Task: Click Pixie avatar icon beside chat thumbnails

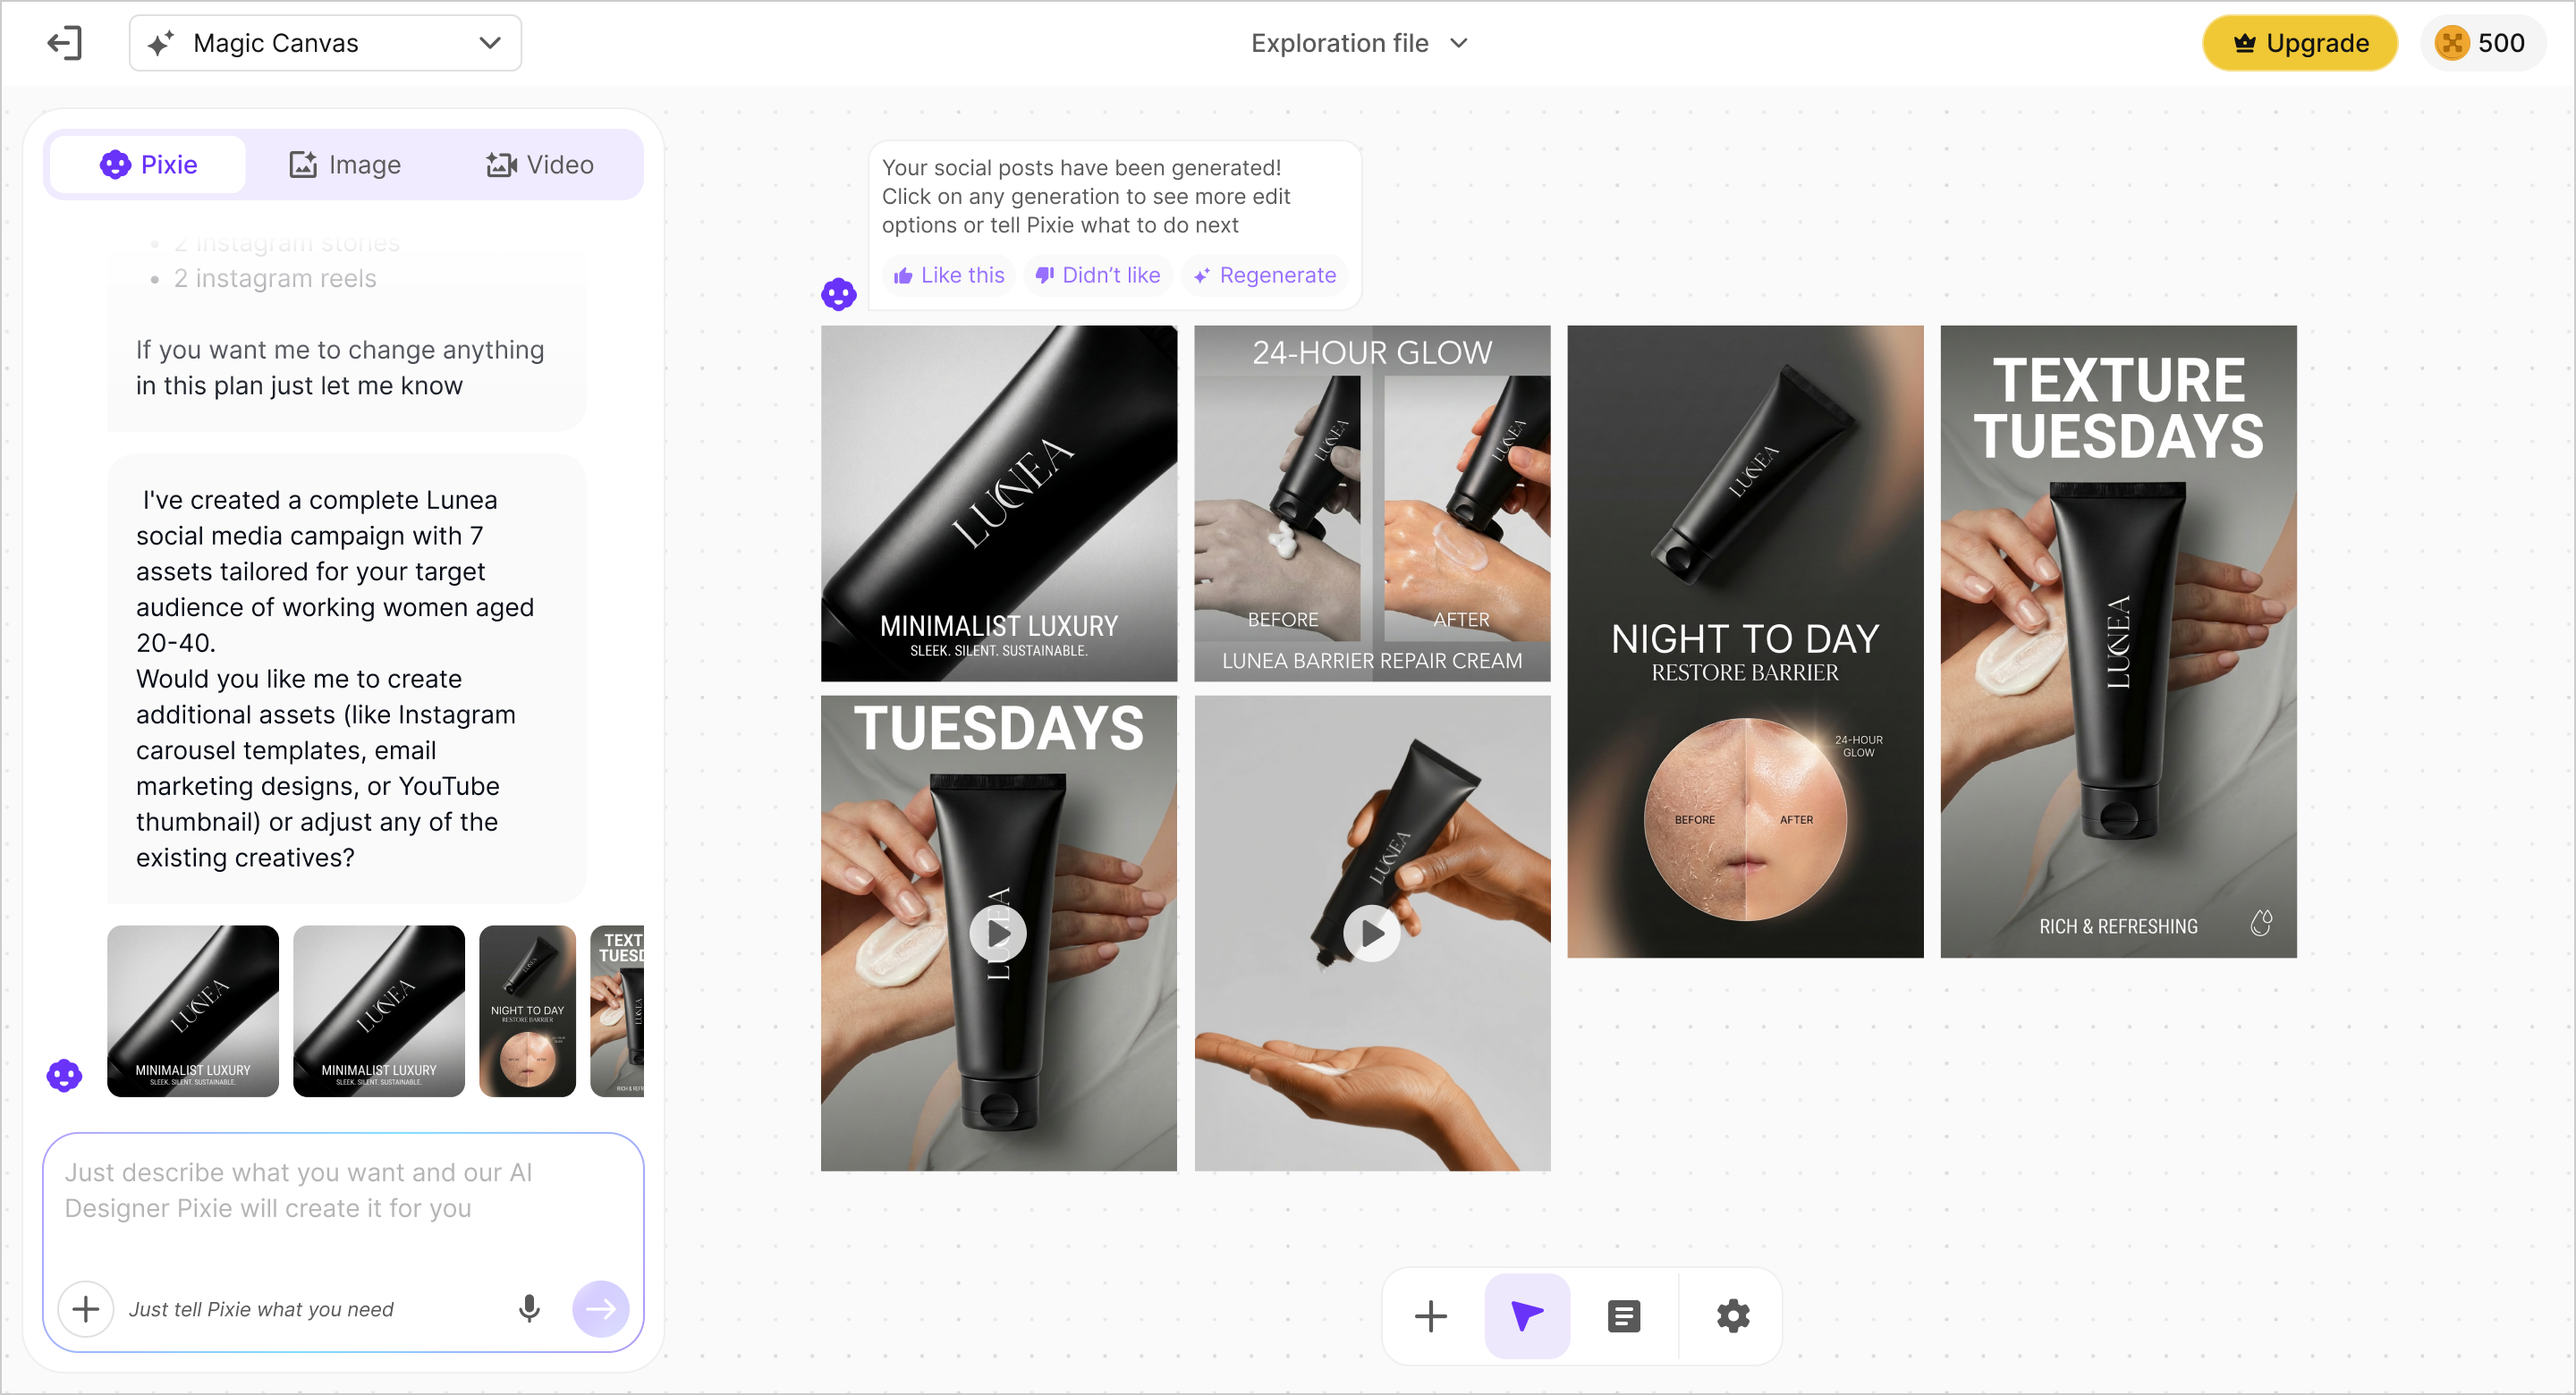Action: click(x=64, y=1075)
